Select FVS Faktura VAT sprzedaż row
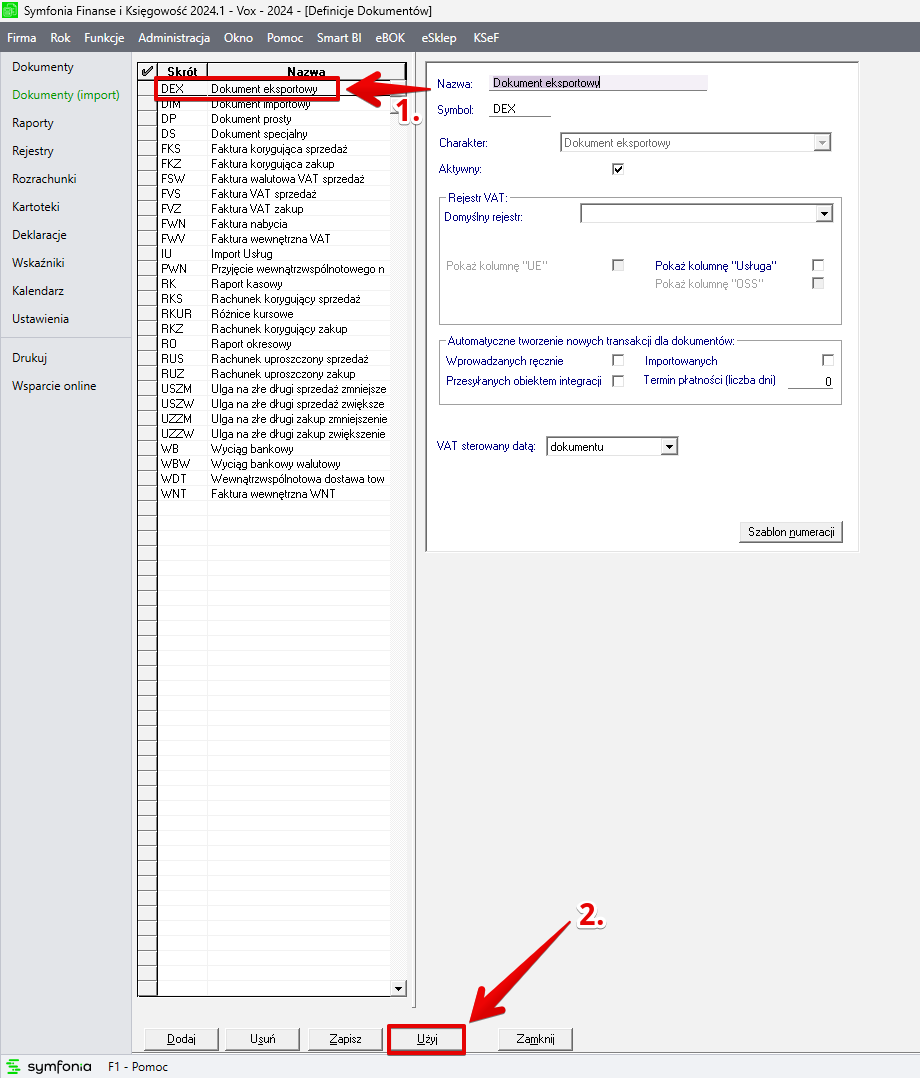This screenshot has width=920, height=1078. (x=274, y=194)
